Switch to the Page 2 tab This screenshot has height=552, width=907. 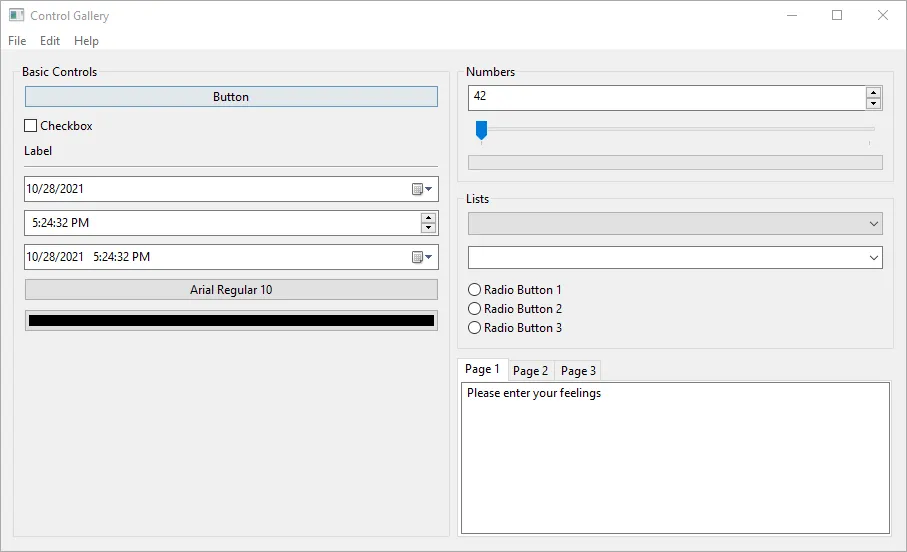point(530,371)
